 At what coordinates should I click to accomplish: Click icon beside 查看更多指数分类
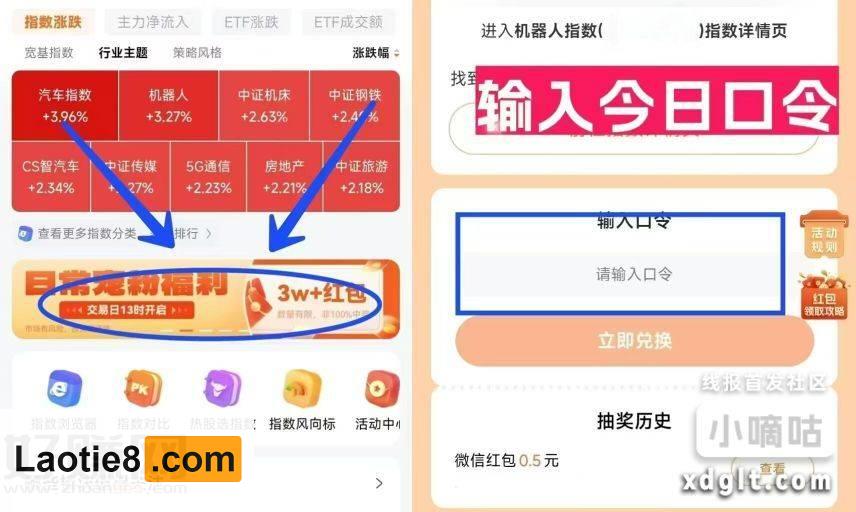tap(25, 234)
